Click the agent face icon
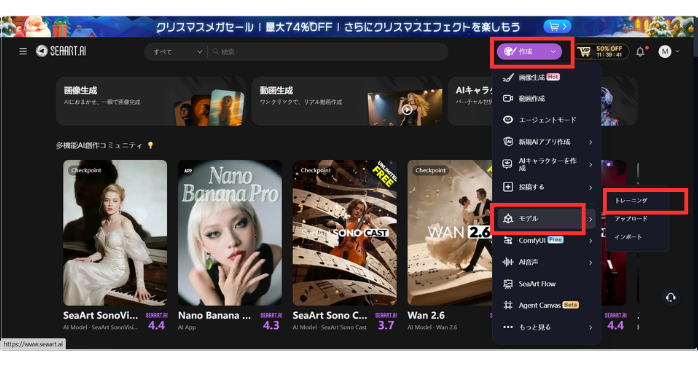 508,120
